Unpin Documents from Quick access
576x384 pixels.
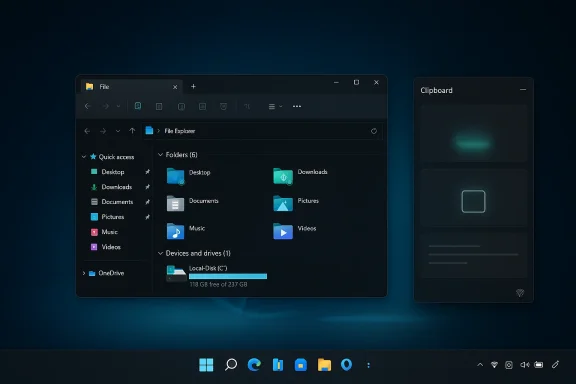[x=147, y=202]
